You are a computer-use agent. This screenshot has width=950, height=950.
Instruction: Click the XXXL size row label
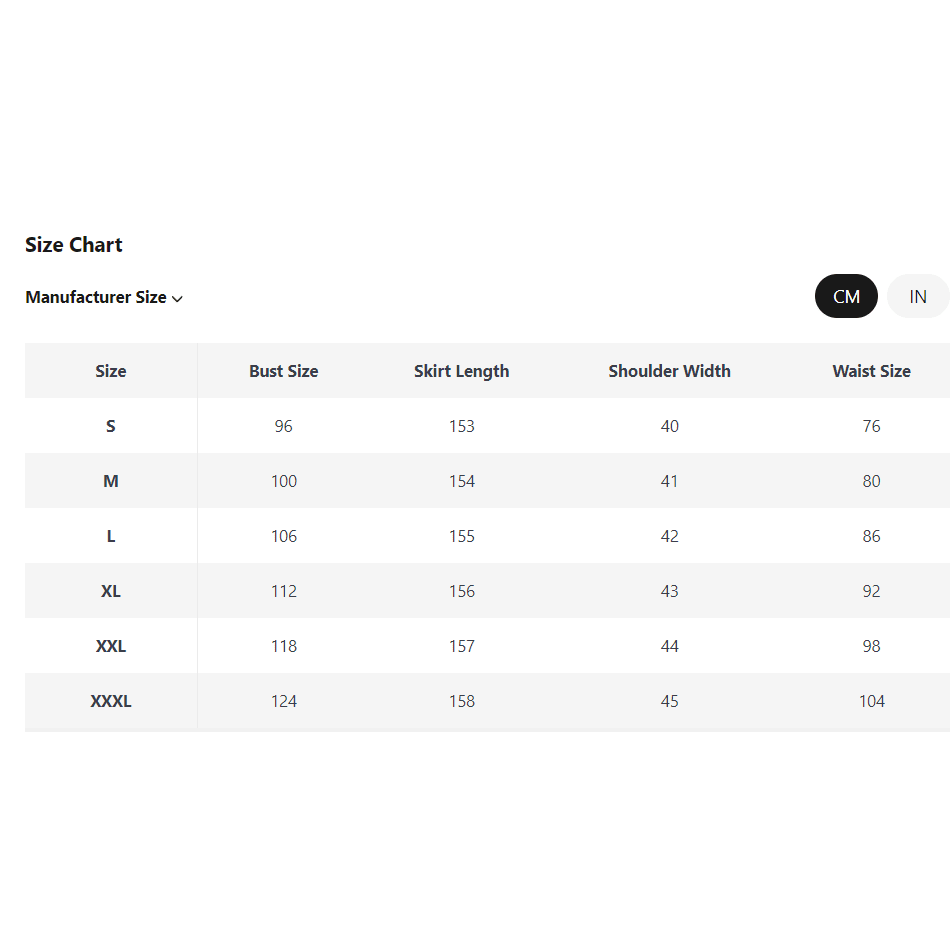(x=111, y=701)
